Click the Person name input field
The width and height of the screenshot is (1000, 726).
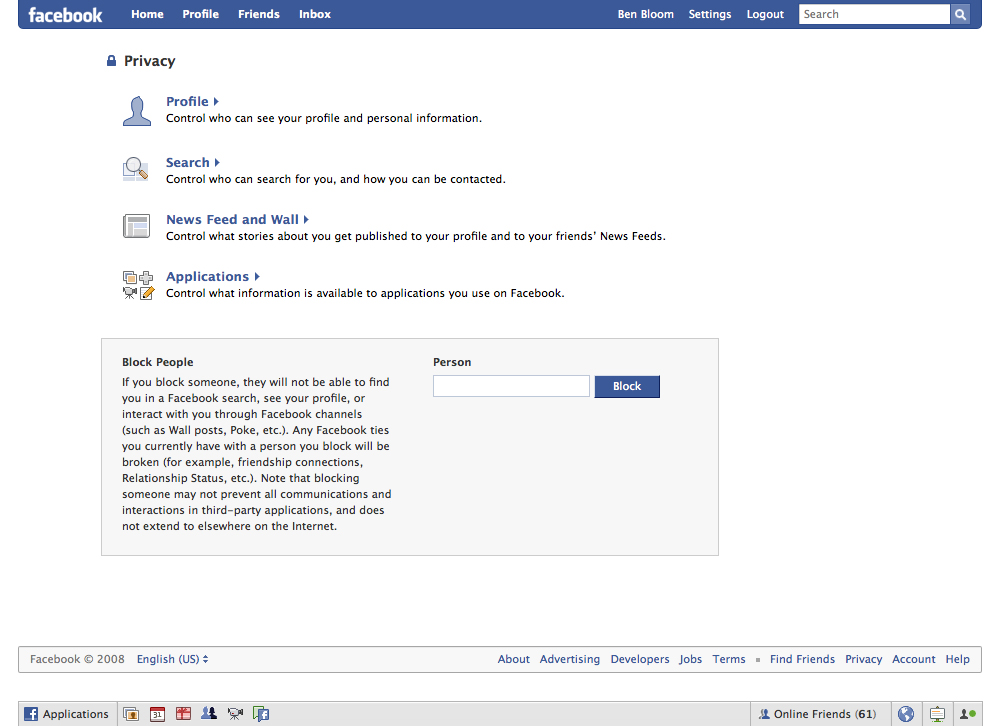click(x=511, y=386)
